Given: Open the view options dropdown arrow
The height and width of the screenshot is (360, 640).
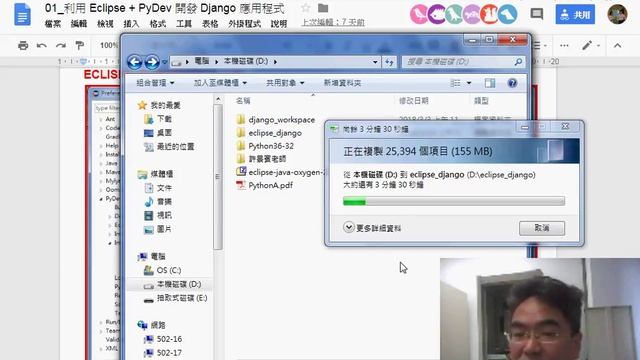Looking at the screenshot, I should pos(469,83).
